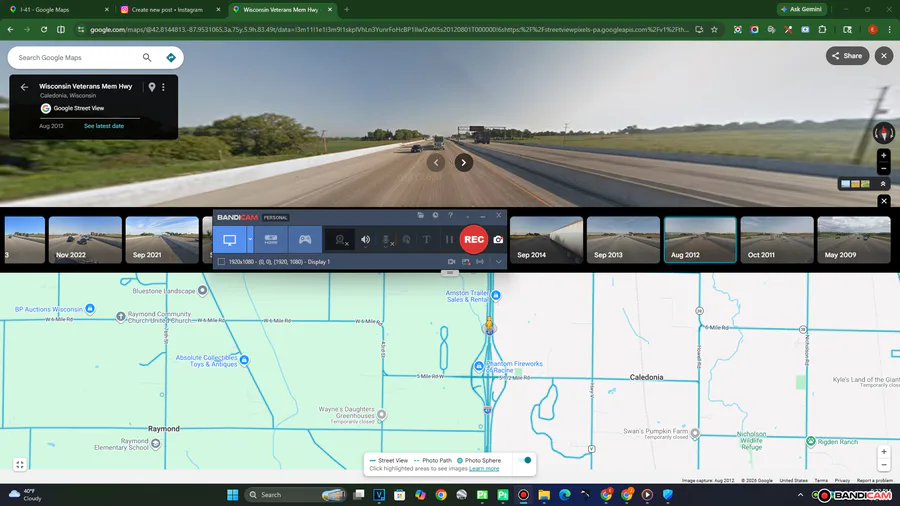Viewport: 900px width, 506px height.
Task: Close the historical imagery strip
Action: click(884, 201)
